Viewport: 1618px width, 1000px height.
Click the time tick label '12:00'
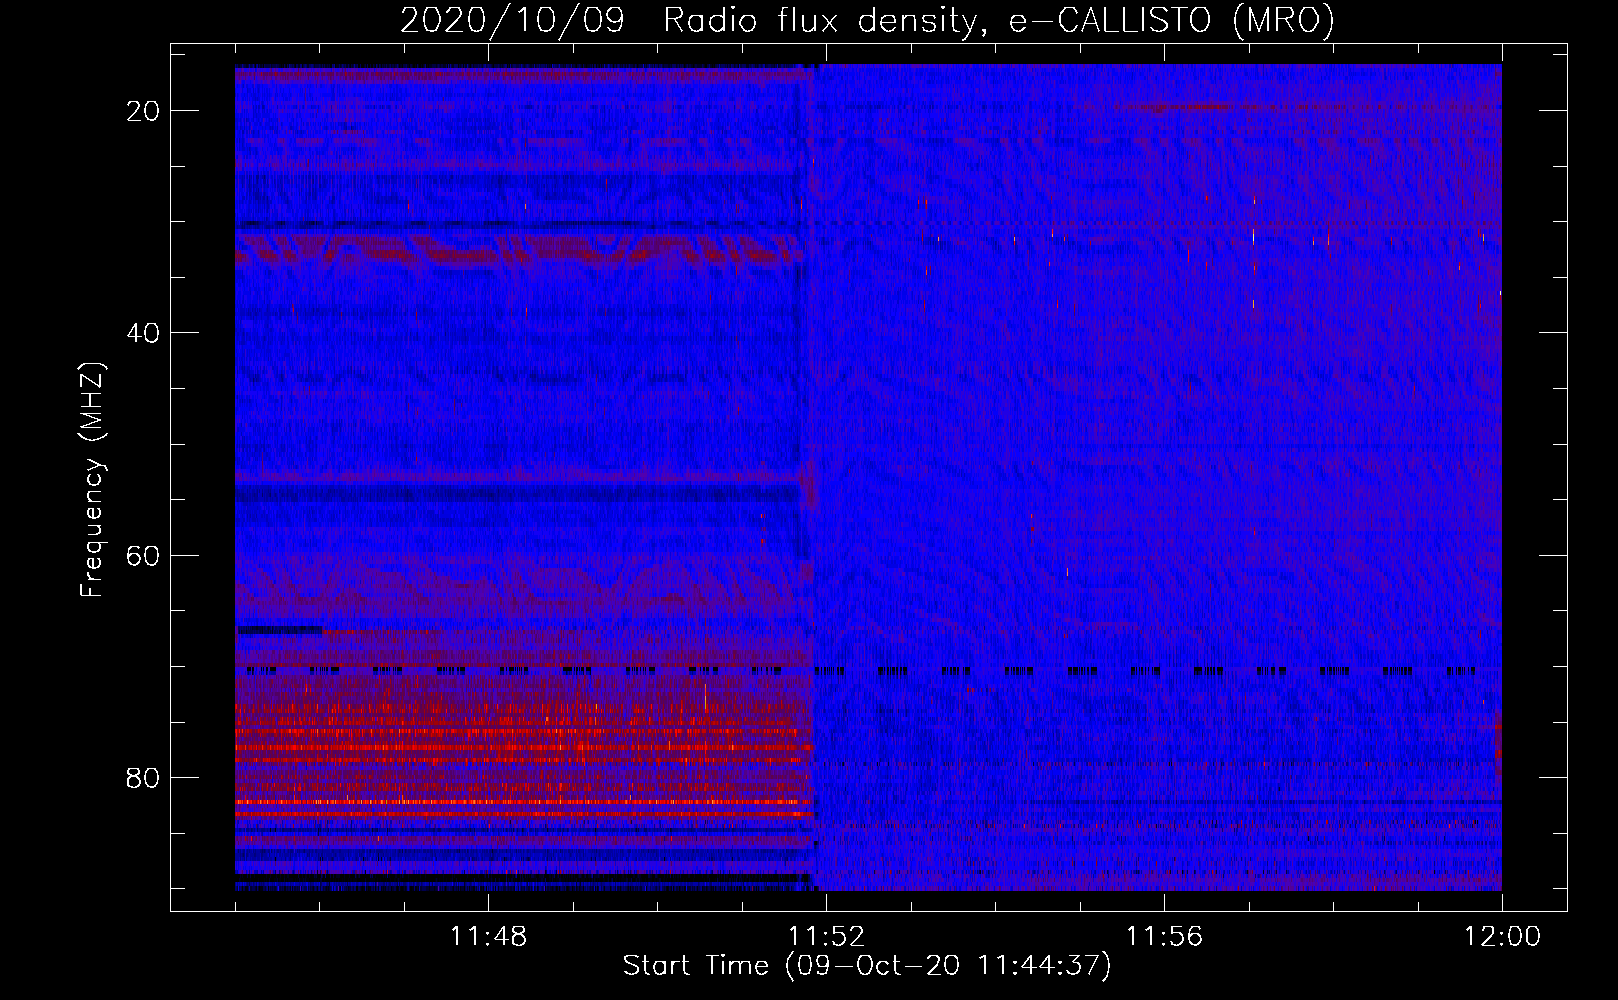(1502, 937)
